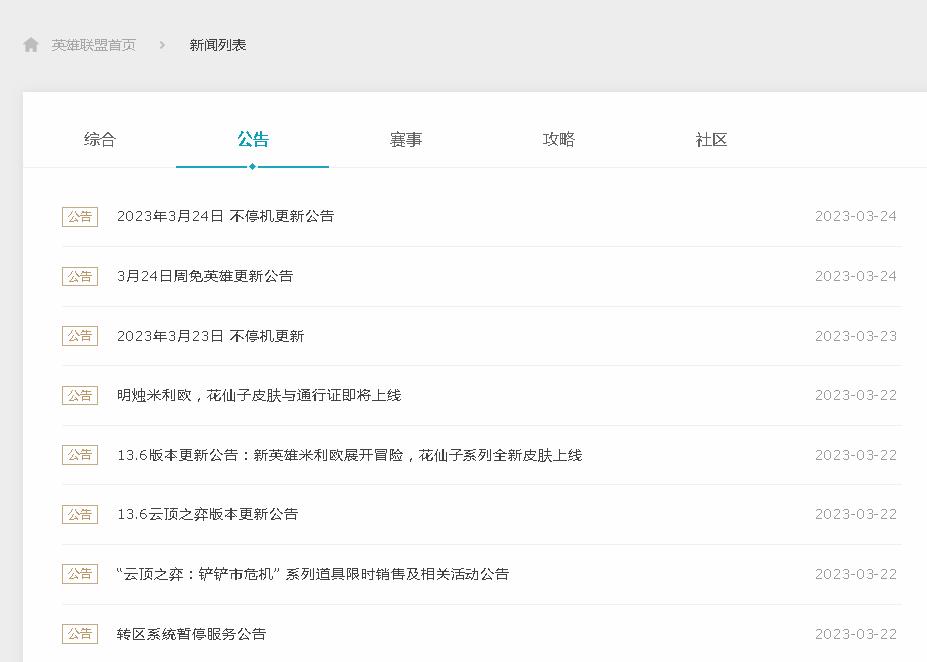This screenshot has height=662, width=927.
Task: Click 公告 tag beside 转区系统暂停服务 row
Action: (80, 634)
